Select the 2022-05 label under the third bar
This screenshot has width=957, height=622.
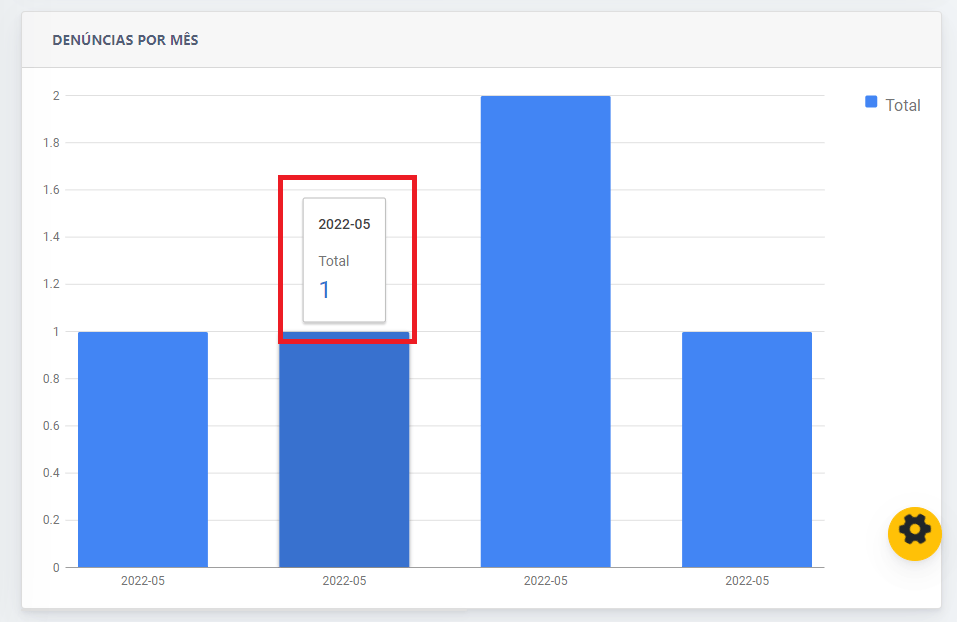coord(545,580)
